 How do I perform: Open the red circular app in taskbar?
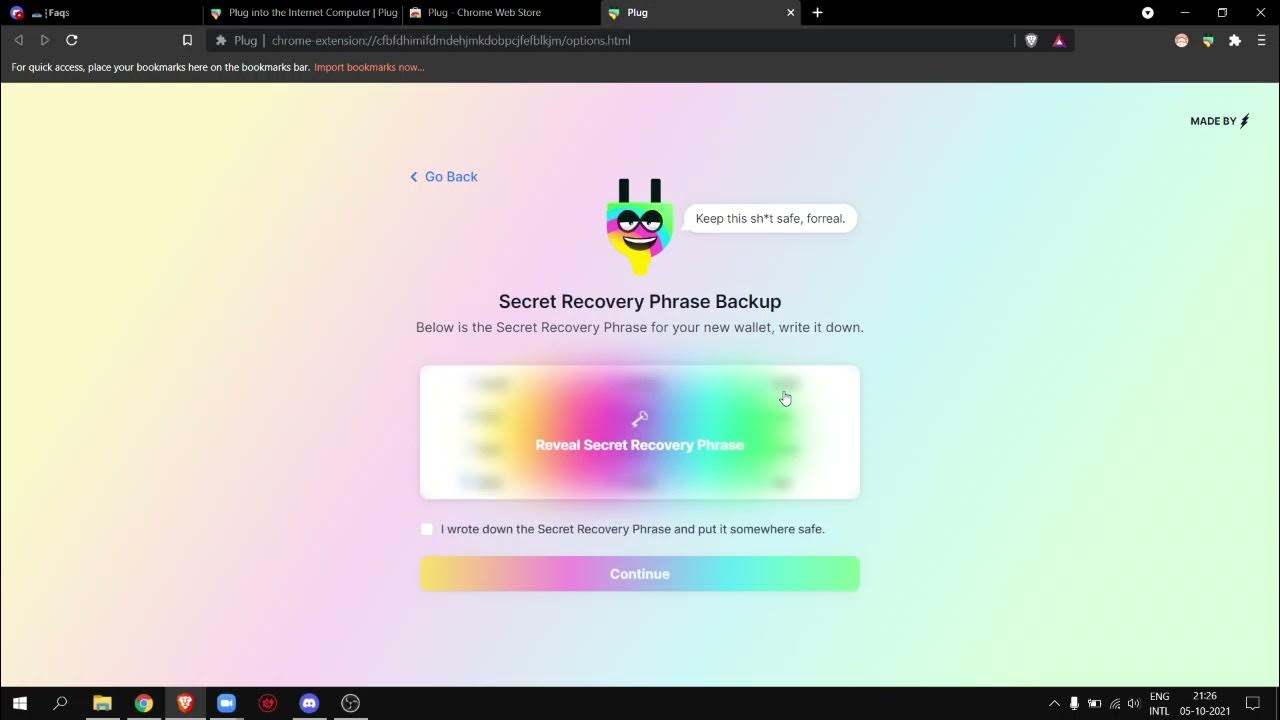pyautogui.click(x=268, y=703)
